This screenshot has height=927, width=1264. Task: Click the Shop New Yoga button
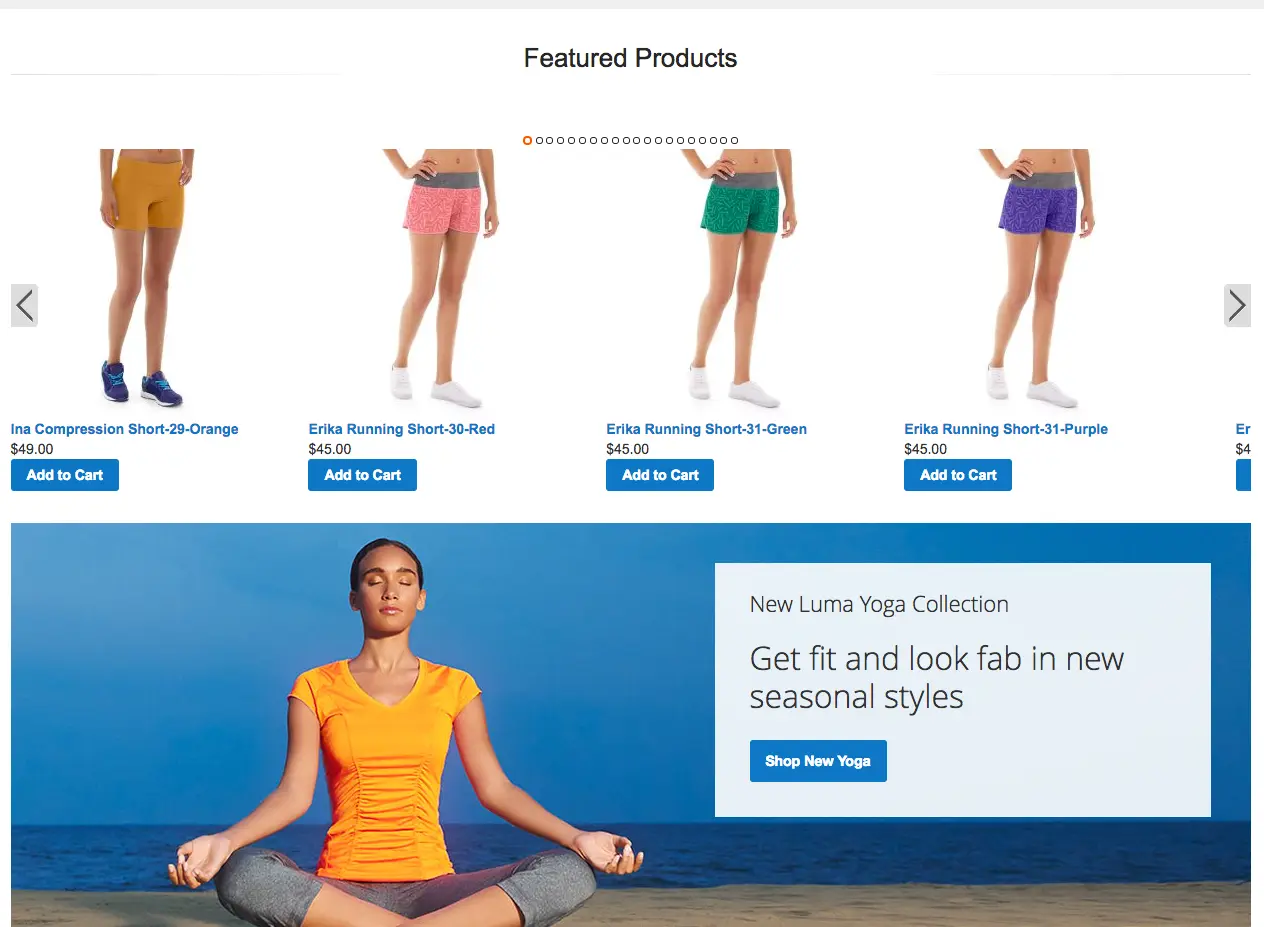click(818, 761)
